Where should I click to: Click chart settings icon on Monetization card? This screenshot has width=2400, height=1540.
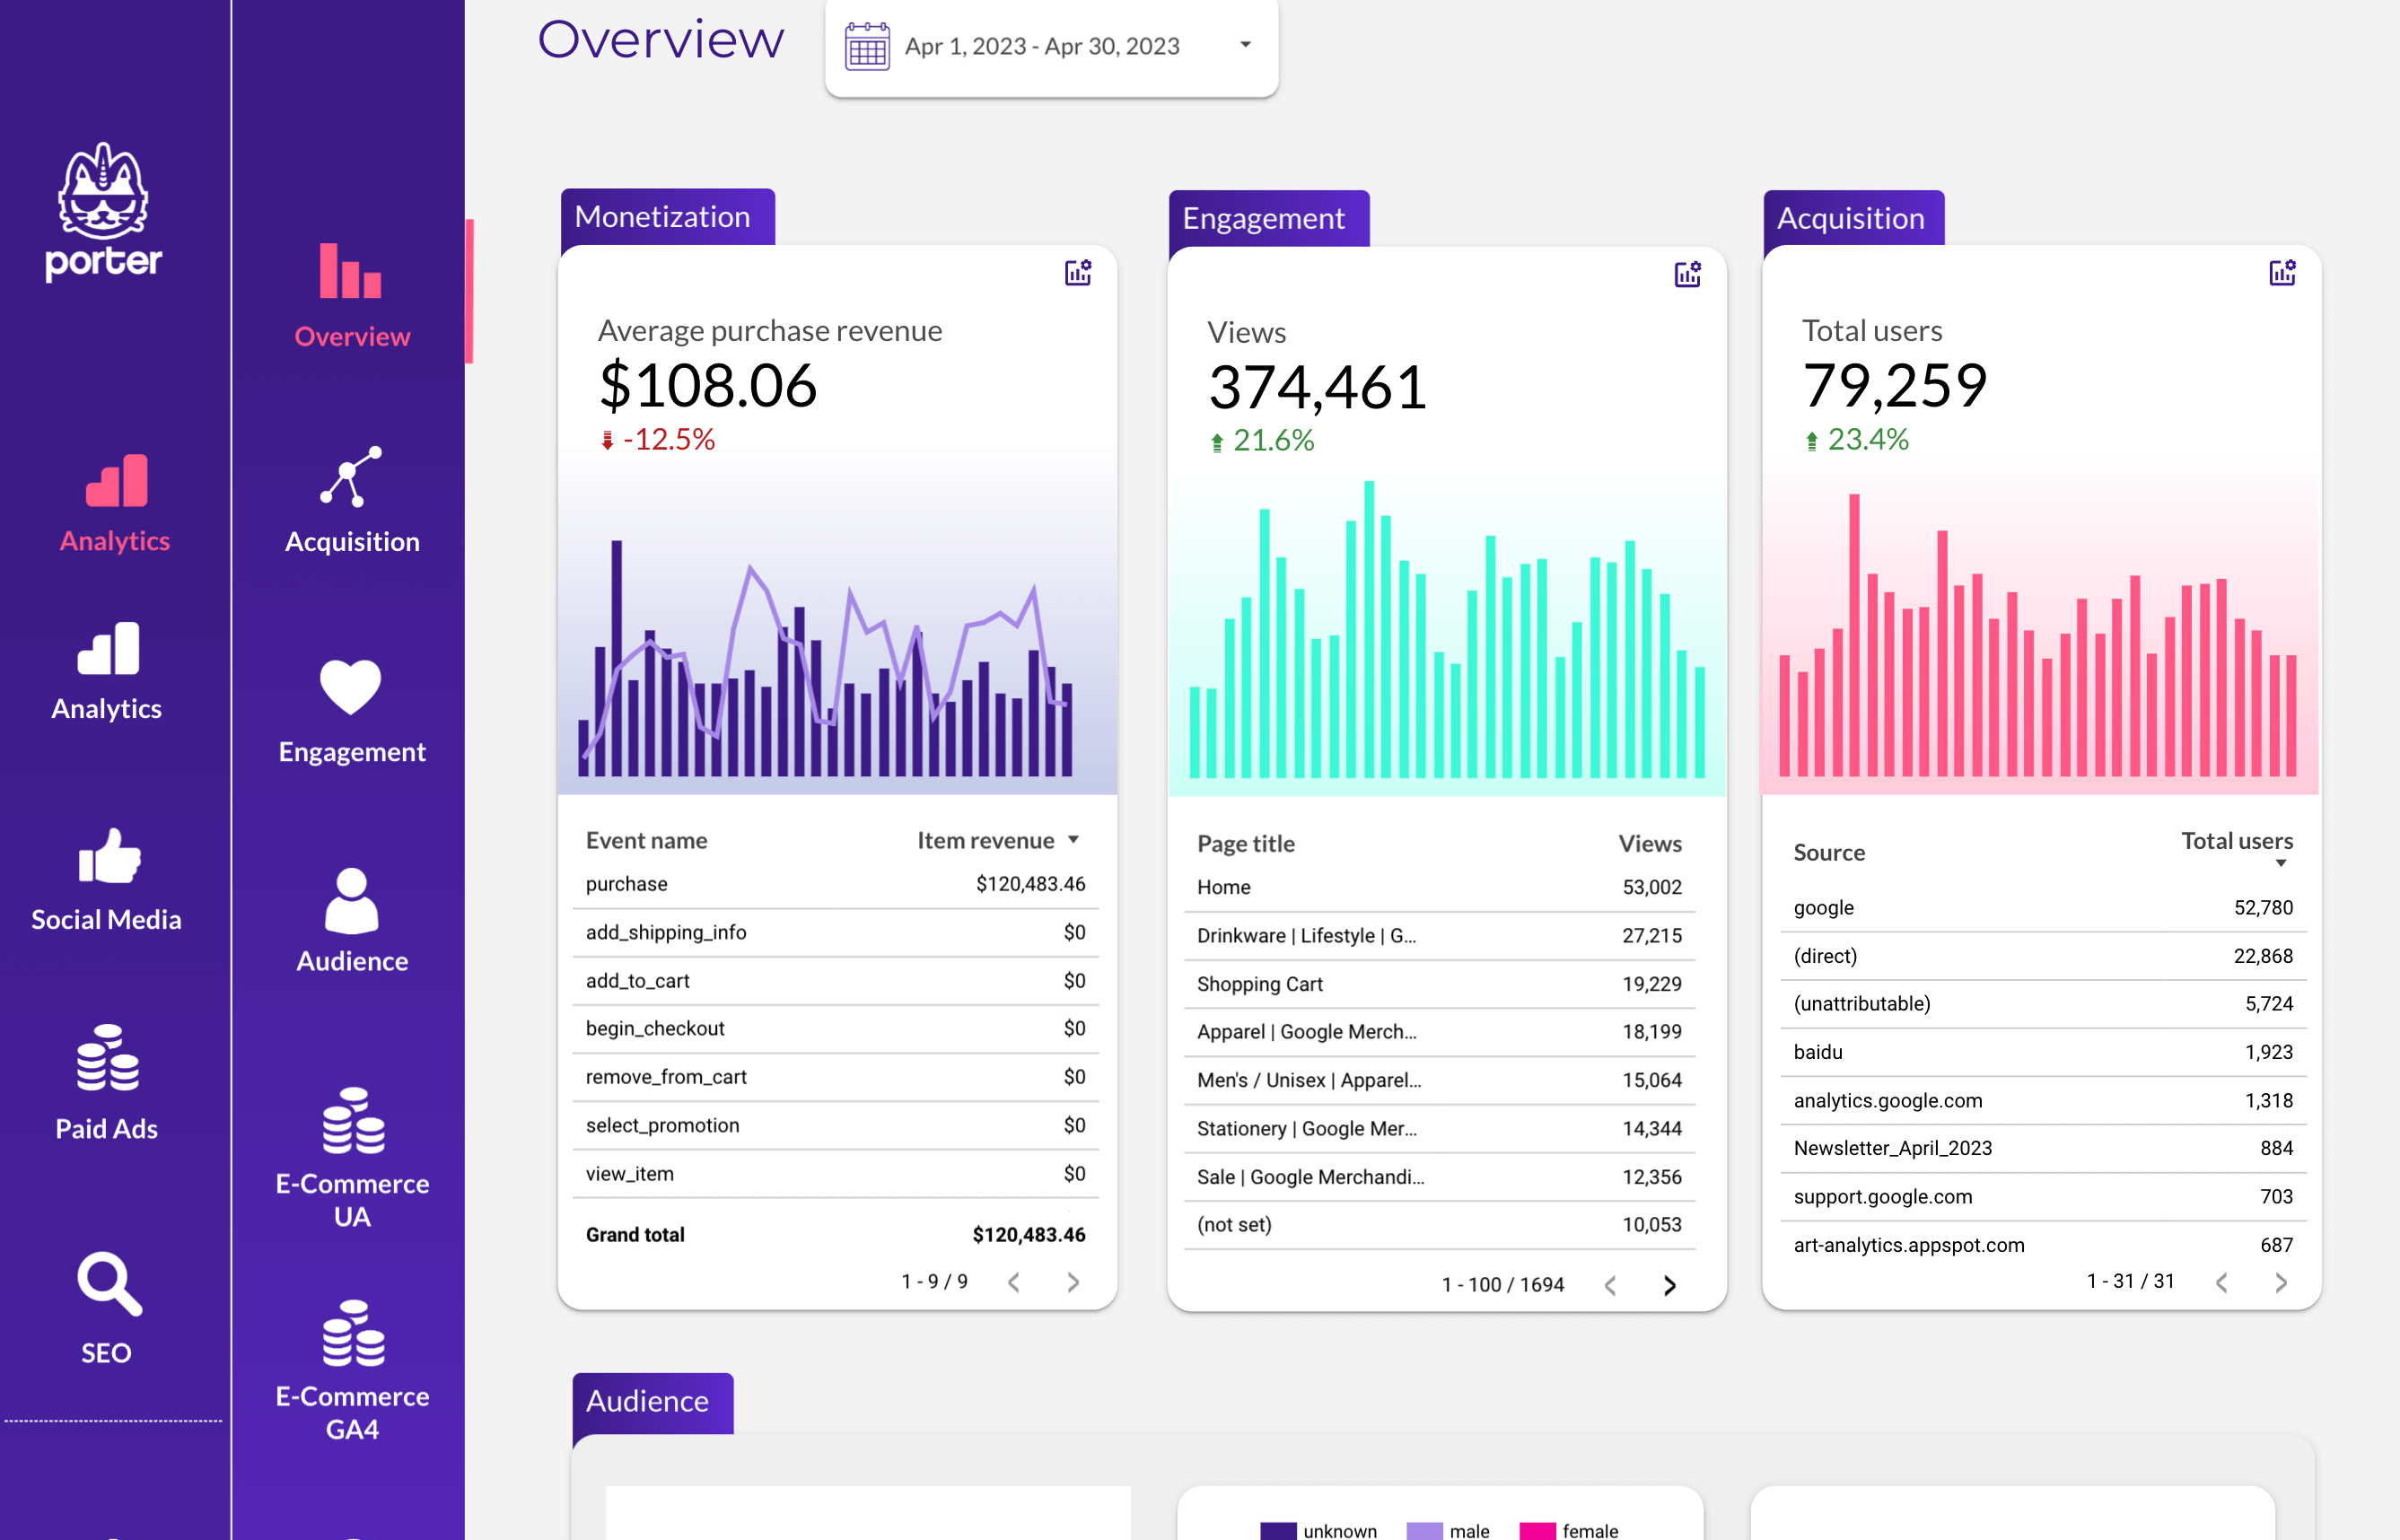tap(1077, 273)
